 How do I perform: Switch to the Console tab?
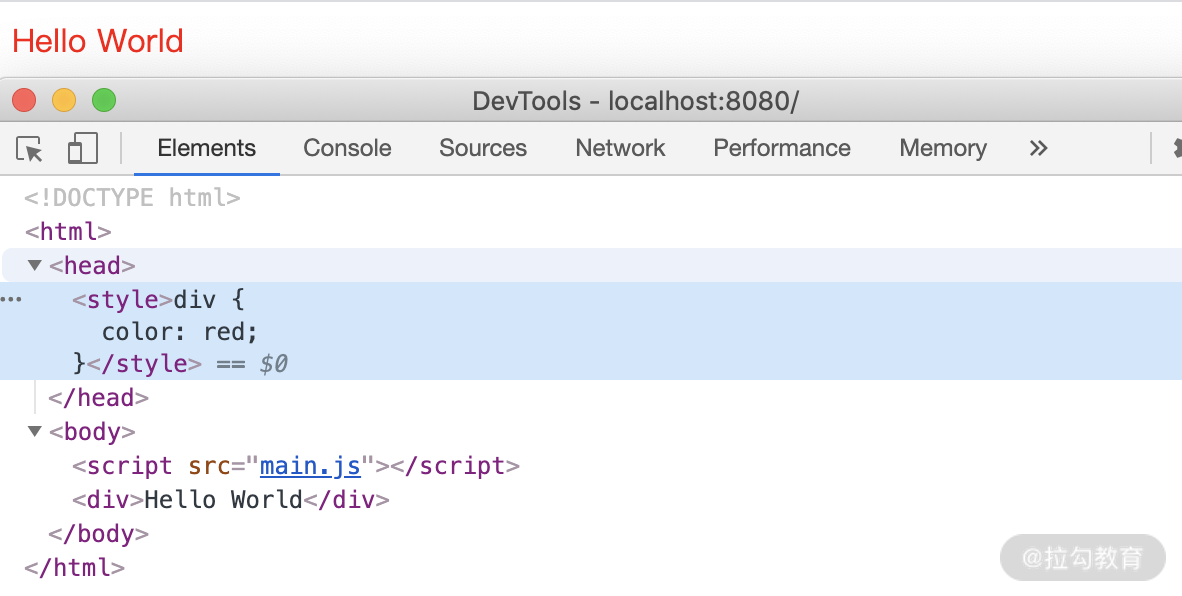tap(347, 149)
